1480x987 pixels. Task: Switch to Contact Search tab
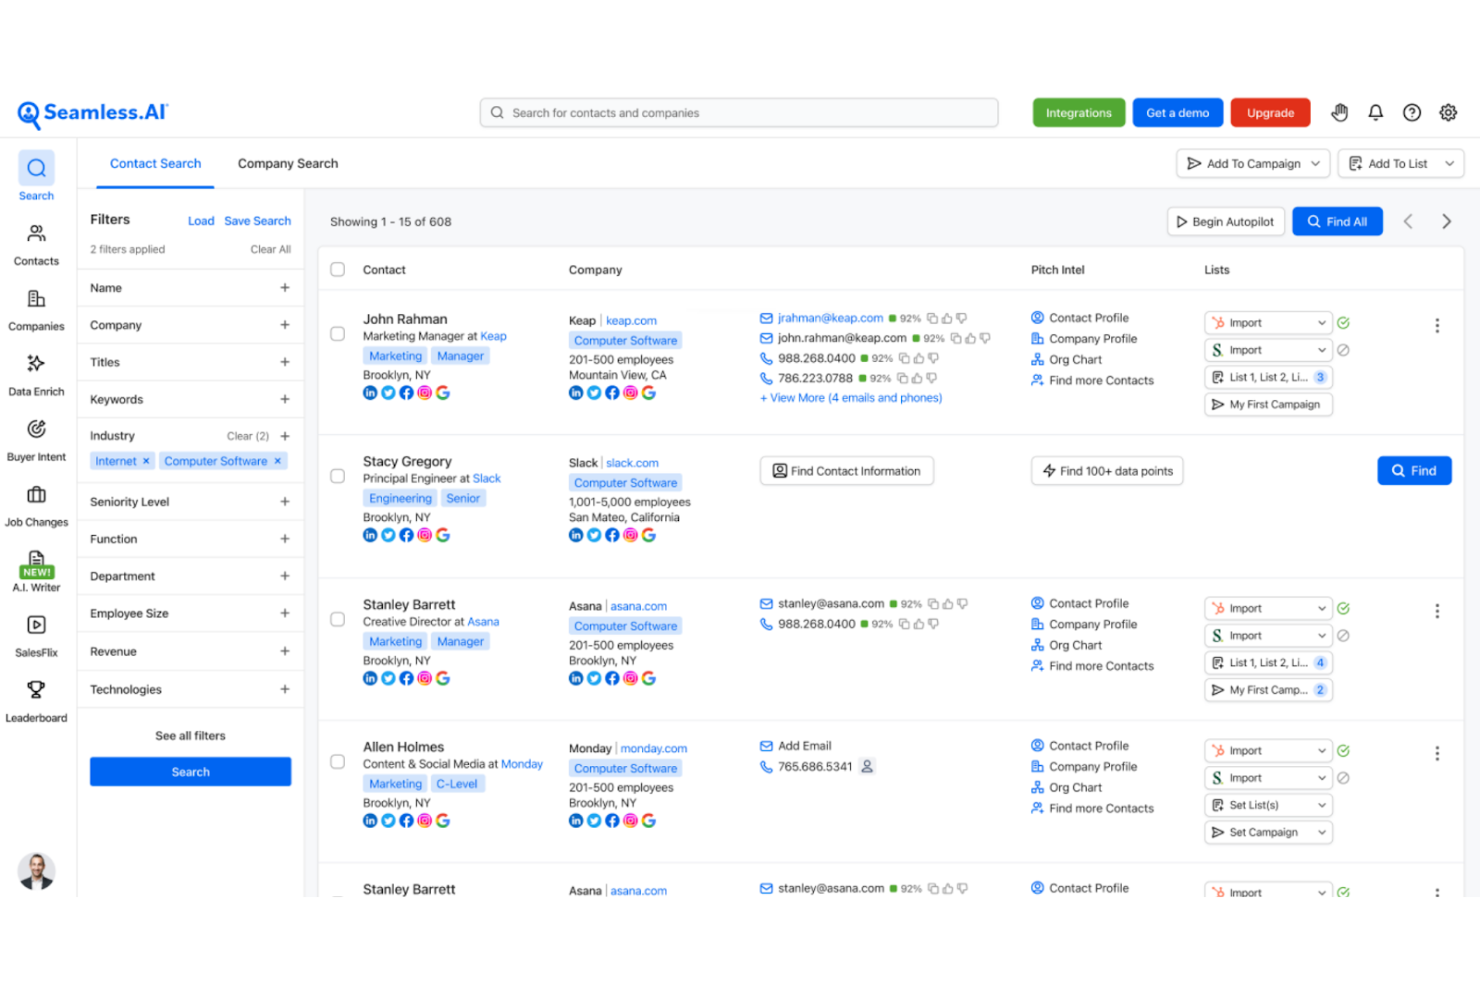click(155, 164)
